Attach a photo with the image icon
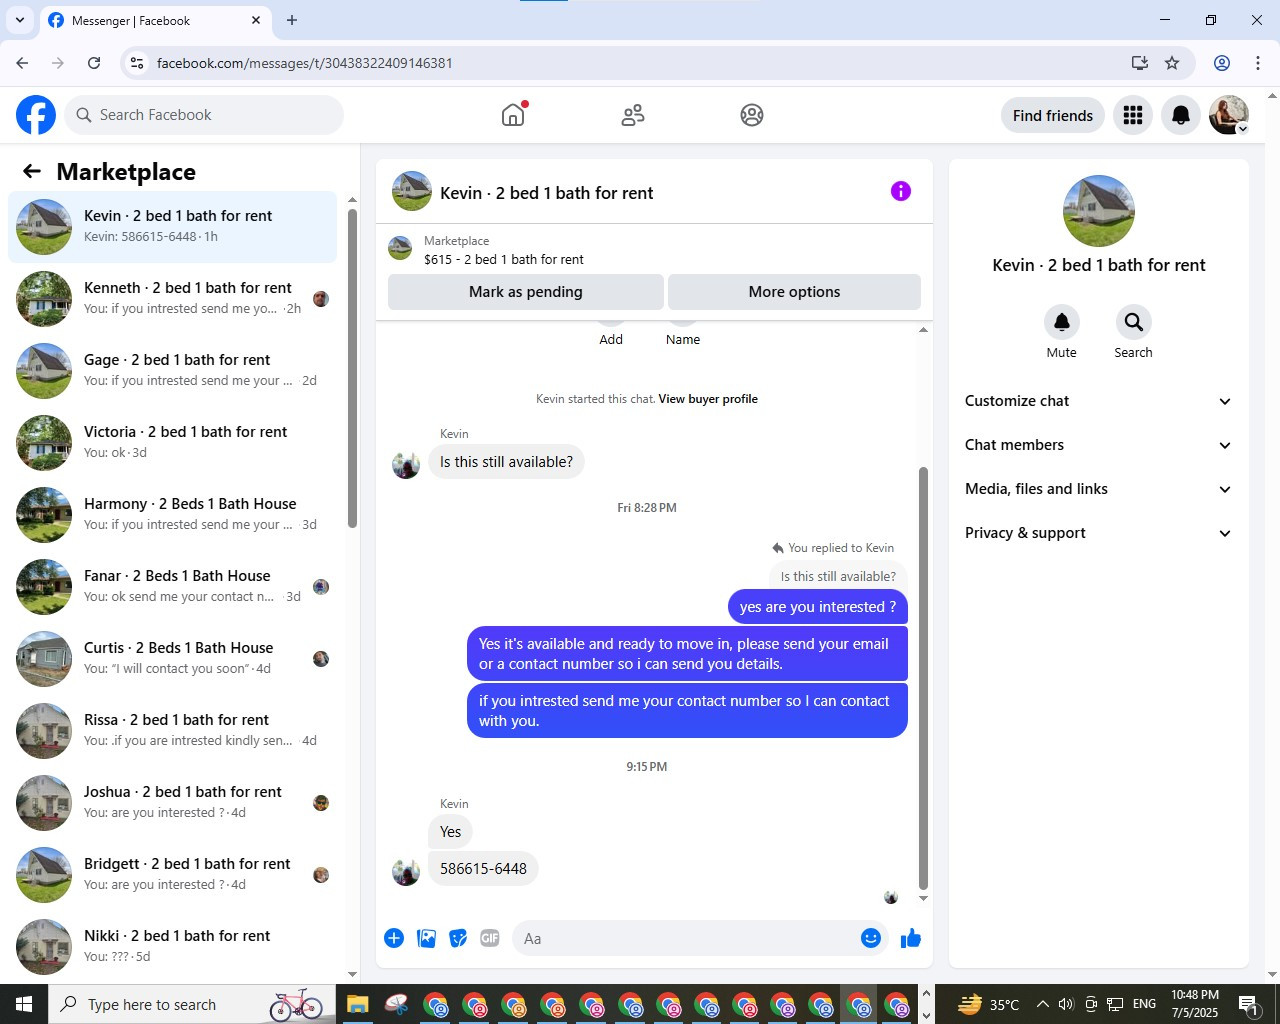 pos(426,938)
